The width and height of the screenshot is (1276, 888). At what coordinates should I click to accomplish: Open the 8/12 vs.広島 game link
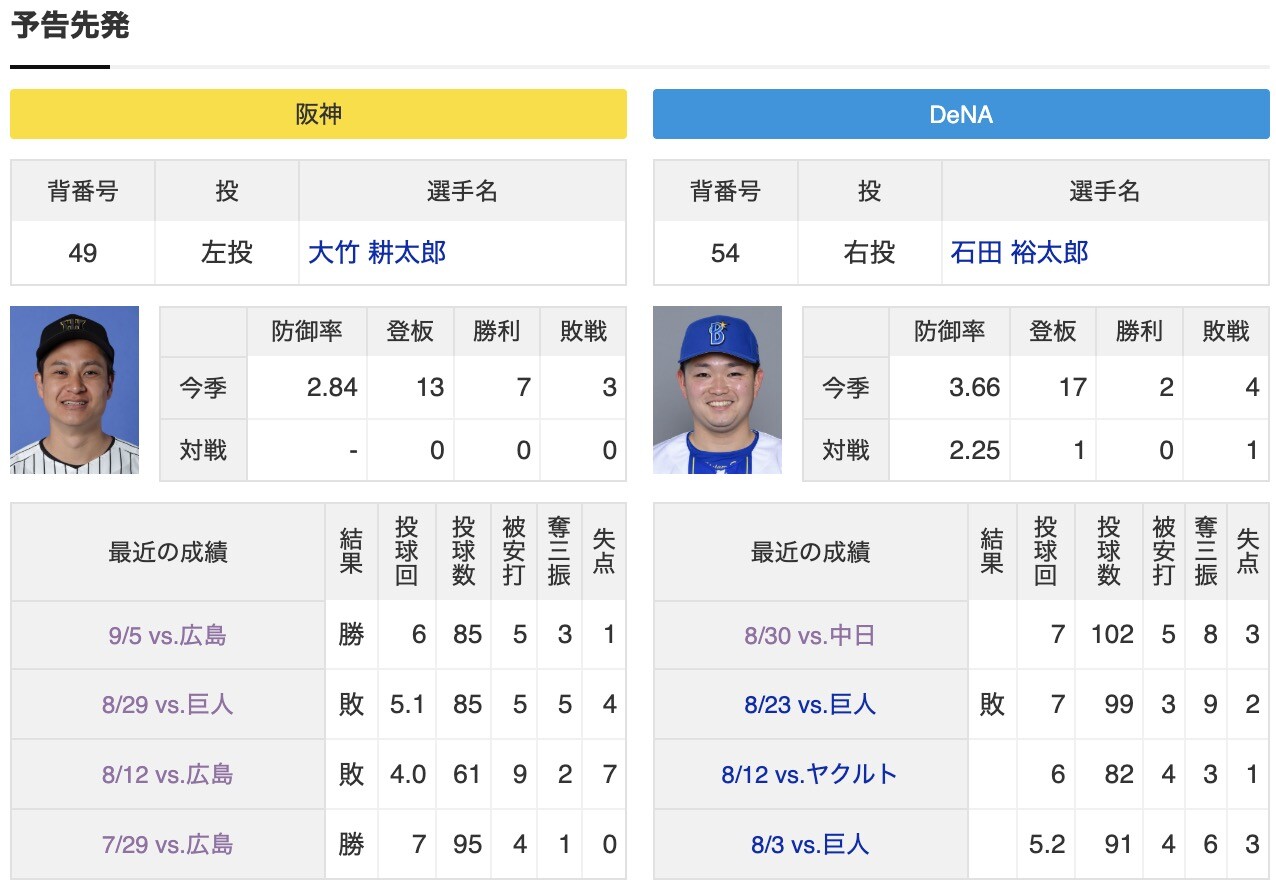point(168,774)
